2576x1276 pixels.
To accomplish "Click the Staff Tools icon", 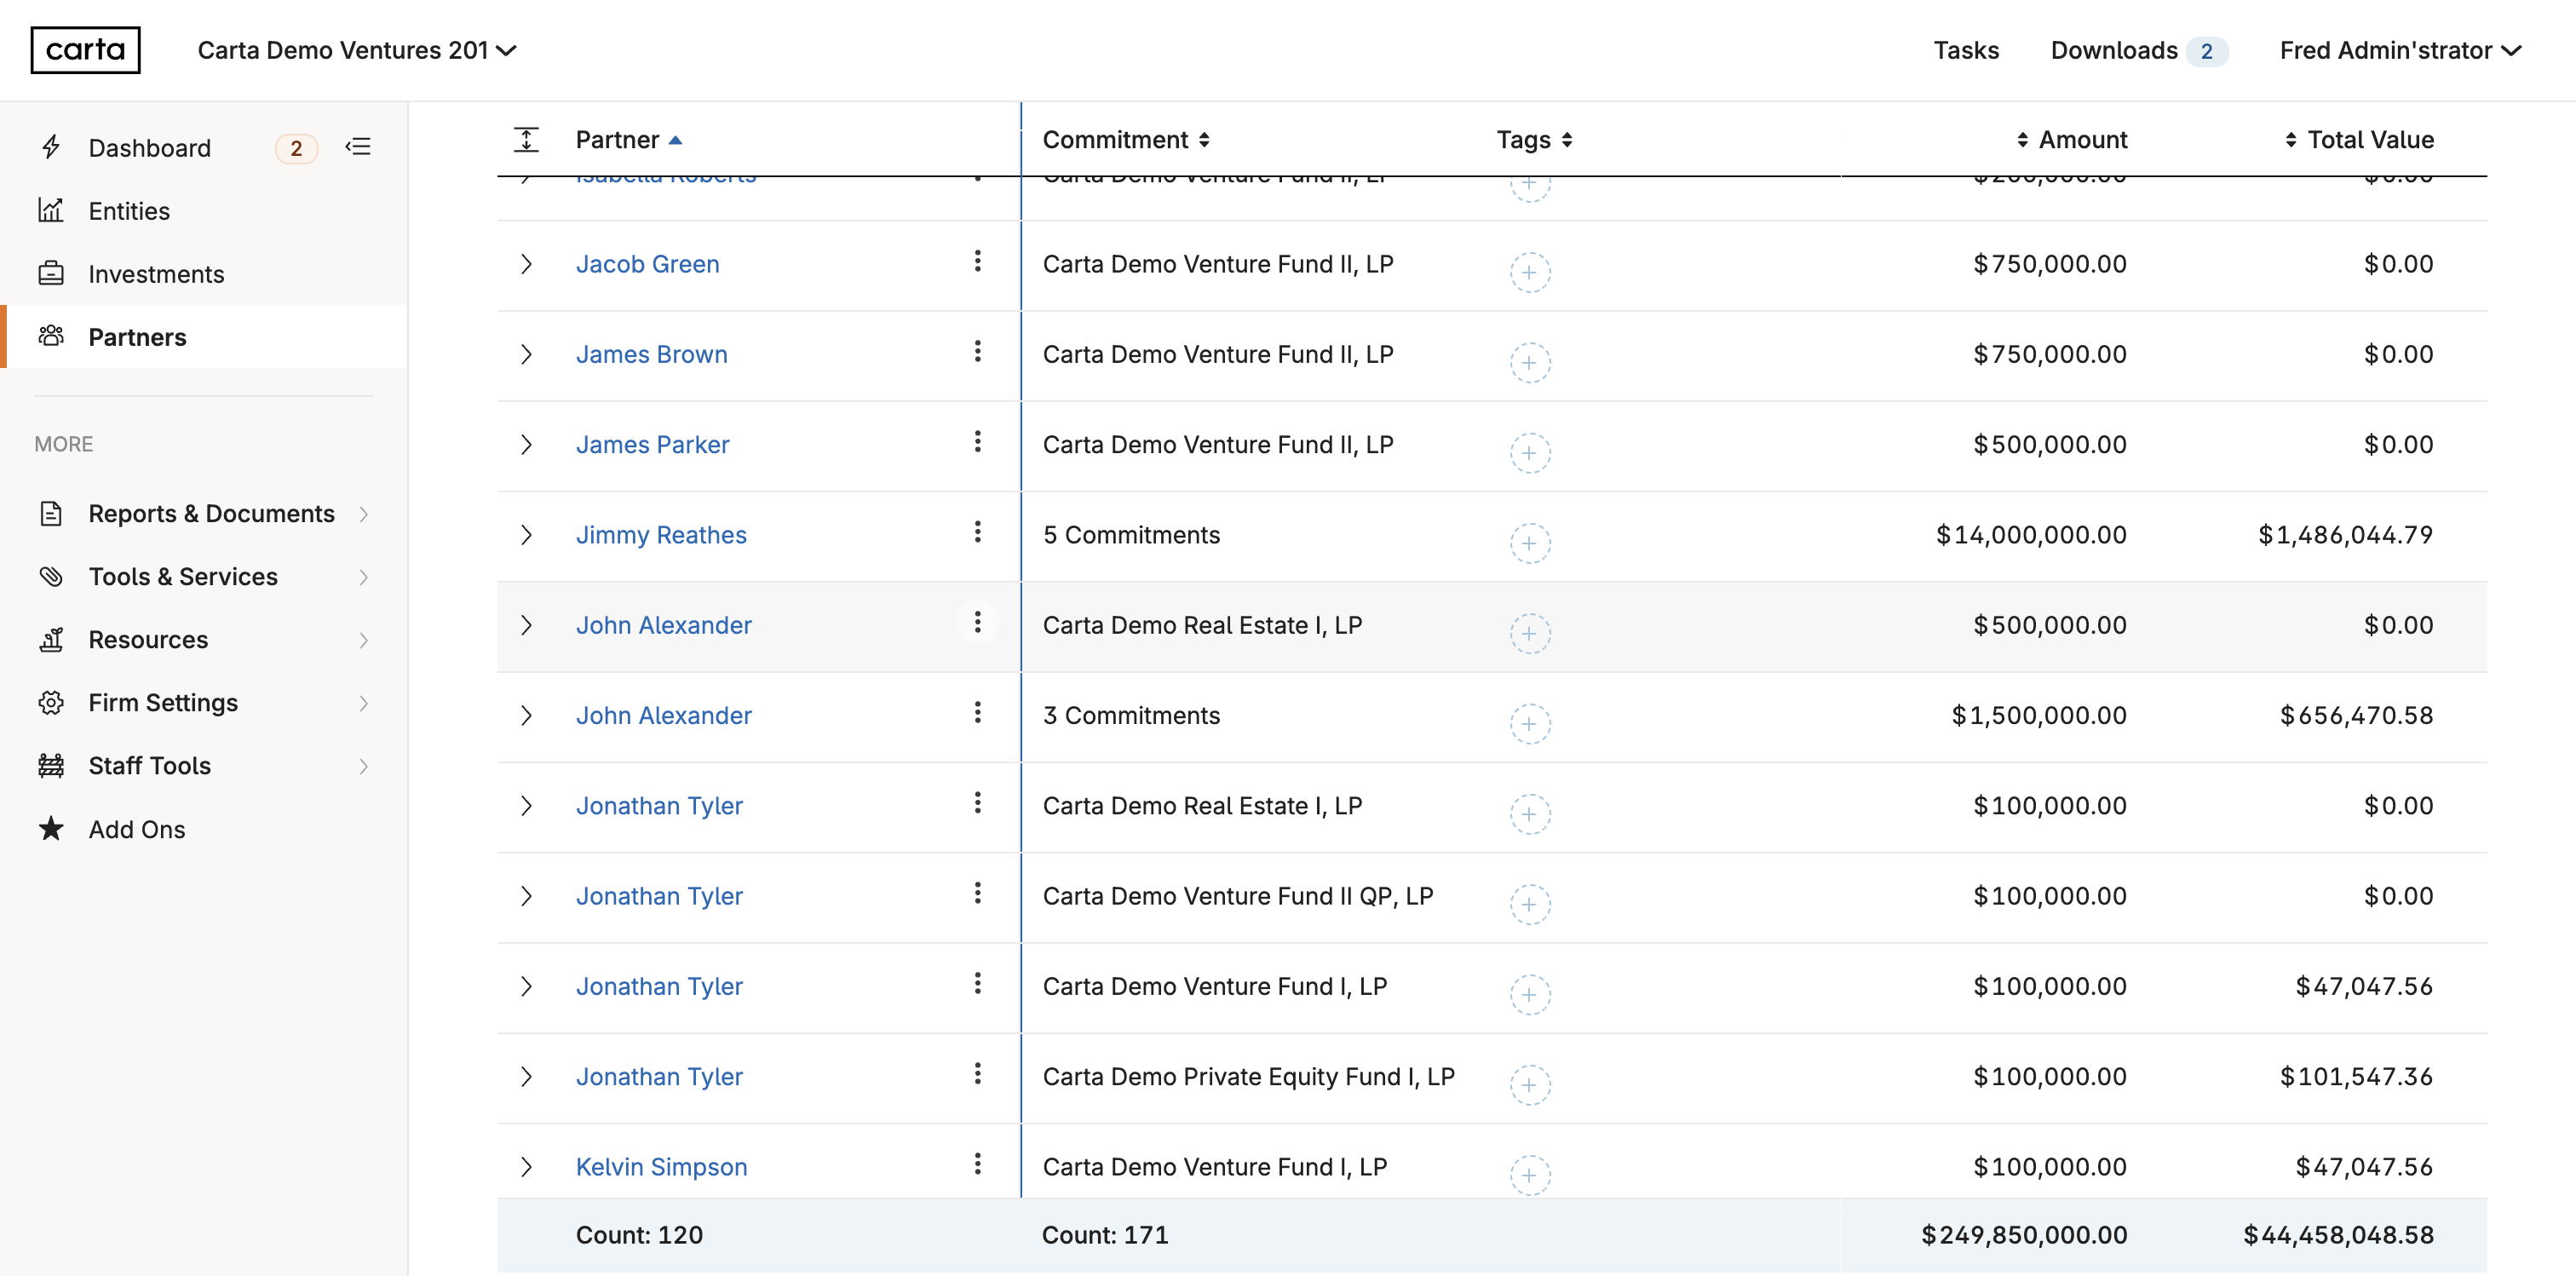I will 51,765.
